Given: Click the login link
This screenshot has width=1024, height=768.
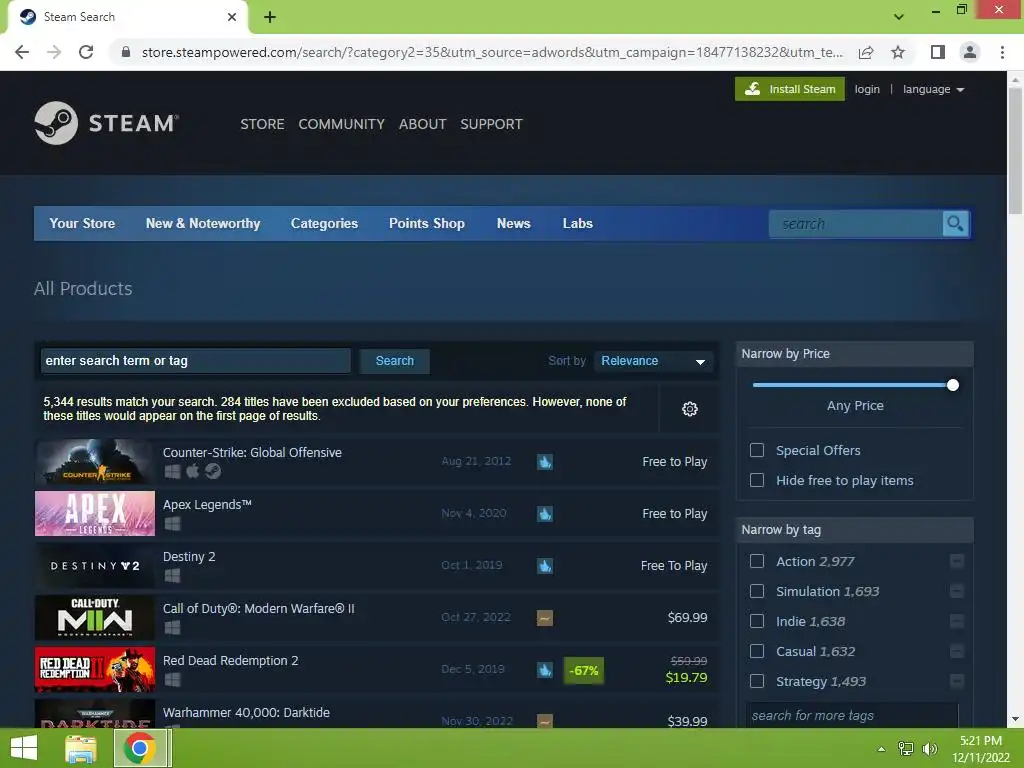Looking at the screenshot, I should tap(867, 89).
